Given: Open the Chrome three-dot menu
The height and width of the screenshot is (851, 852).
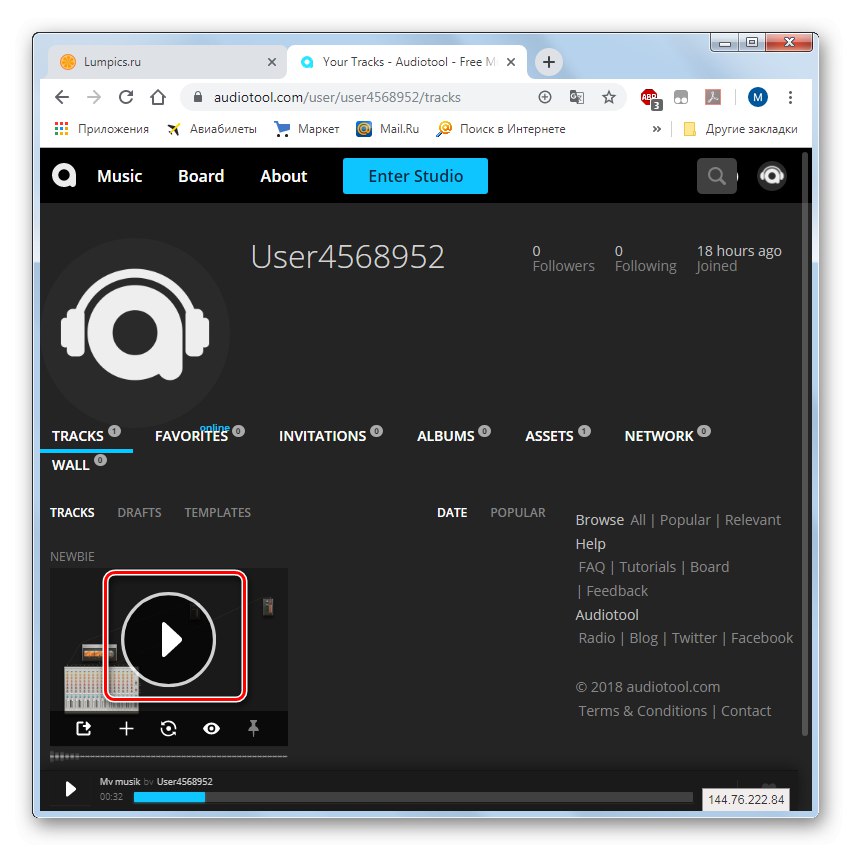Looking at the screenshot, I should tap(790, 97).
